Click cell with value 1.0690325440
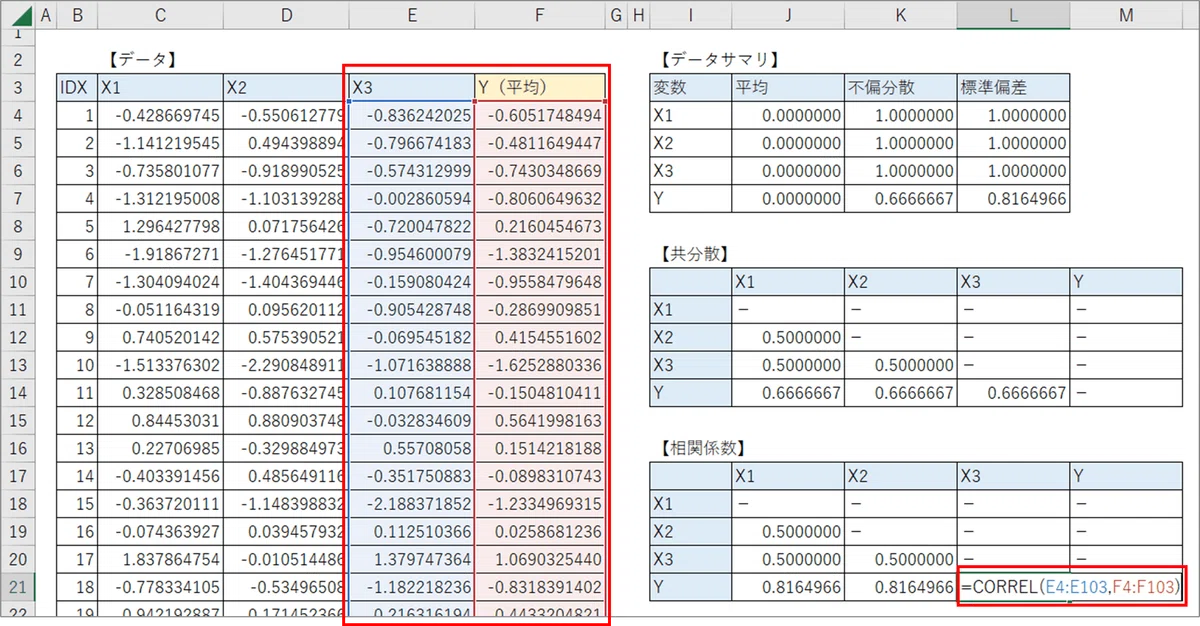Image resolution: width=1200 pixels, height=626 pixels. click(x=540, y=558)
